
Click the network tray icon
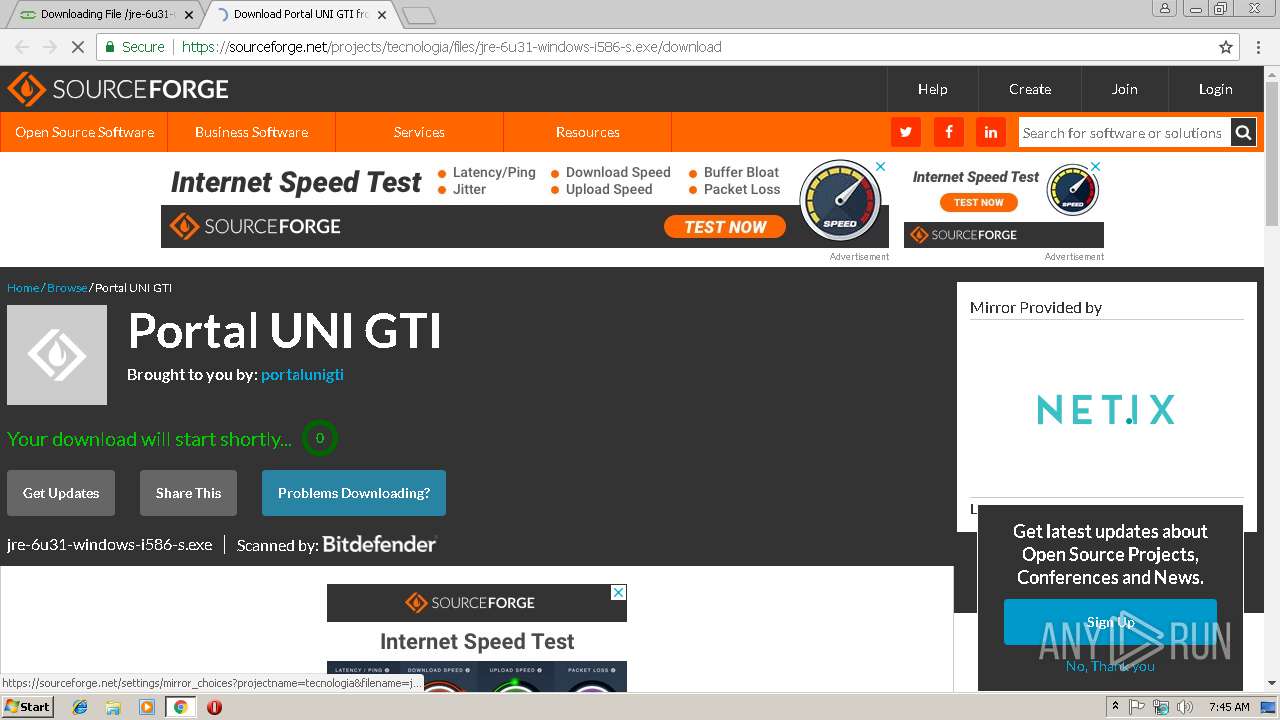click(x=1162, y=707)
